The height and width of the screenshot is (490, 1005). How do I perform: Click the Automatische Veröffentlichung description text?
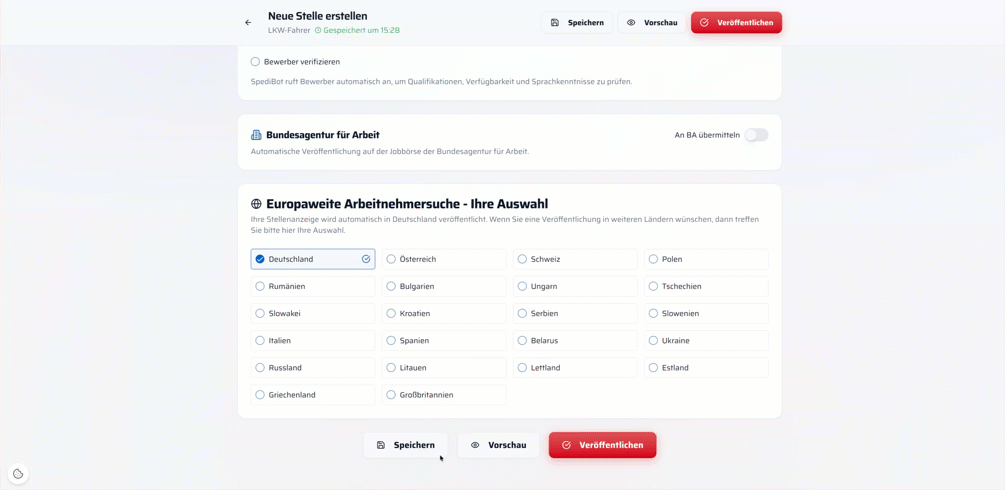click(x=390, y=152)
